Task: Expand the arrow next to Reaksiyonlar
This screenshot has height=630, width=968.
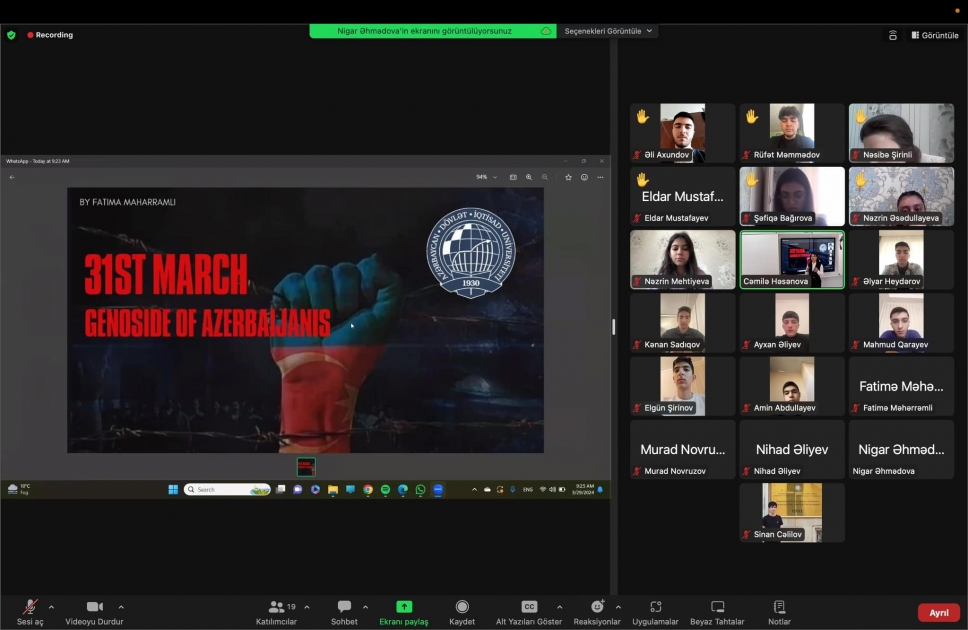Action: tap(618, 607)
